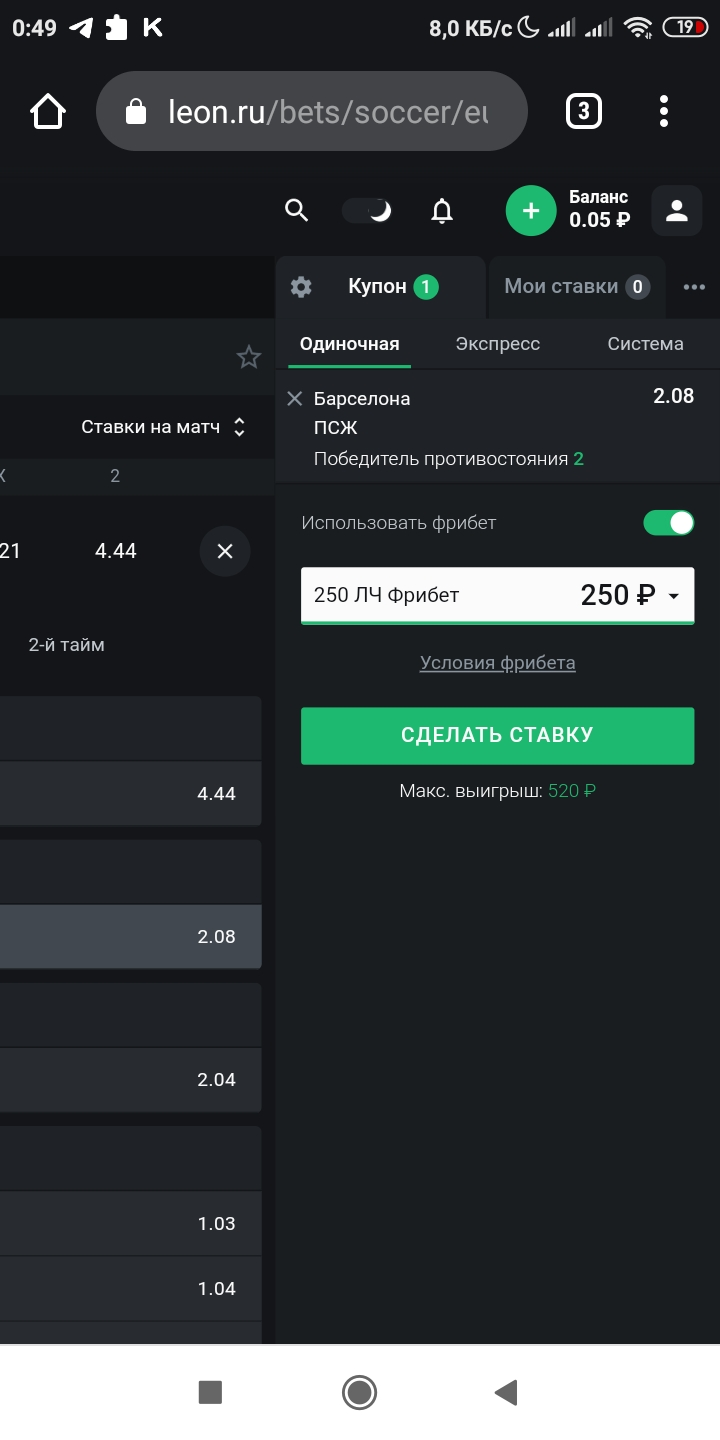Open Ставки на матч selector
Screen dimensions: 720x1440
(164, 427)
